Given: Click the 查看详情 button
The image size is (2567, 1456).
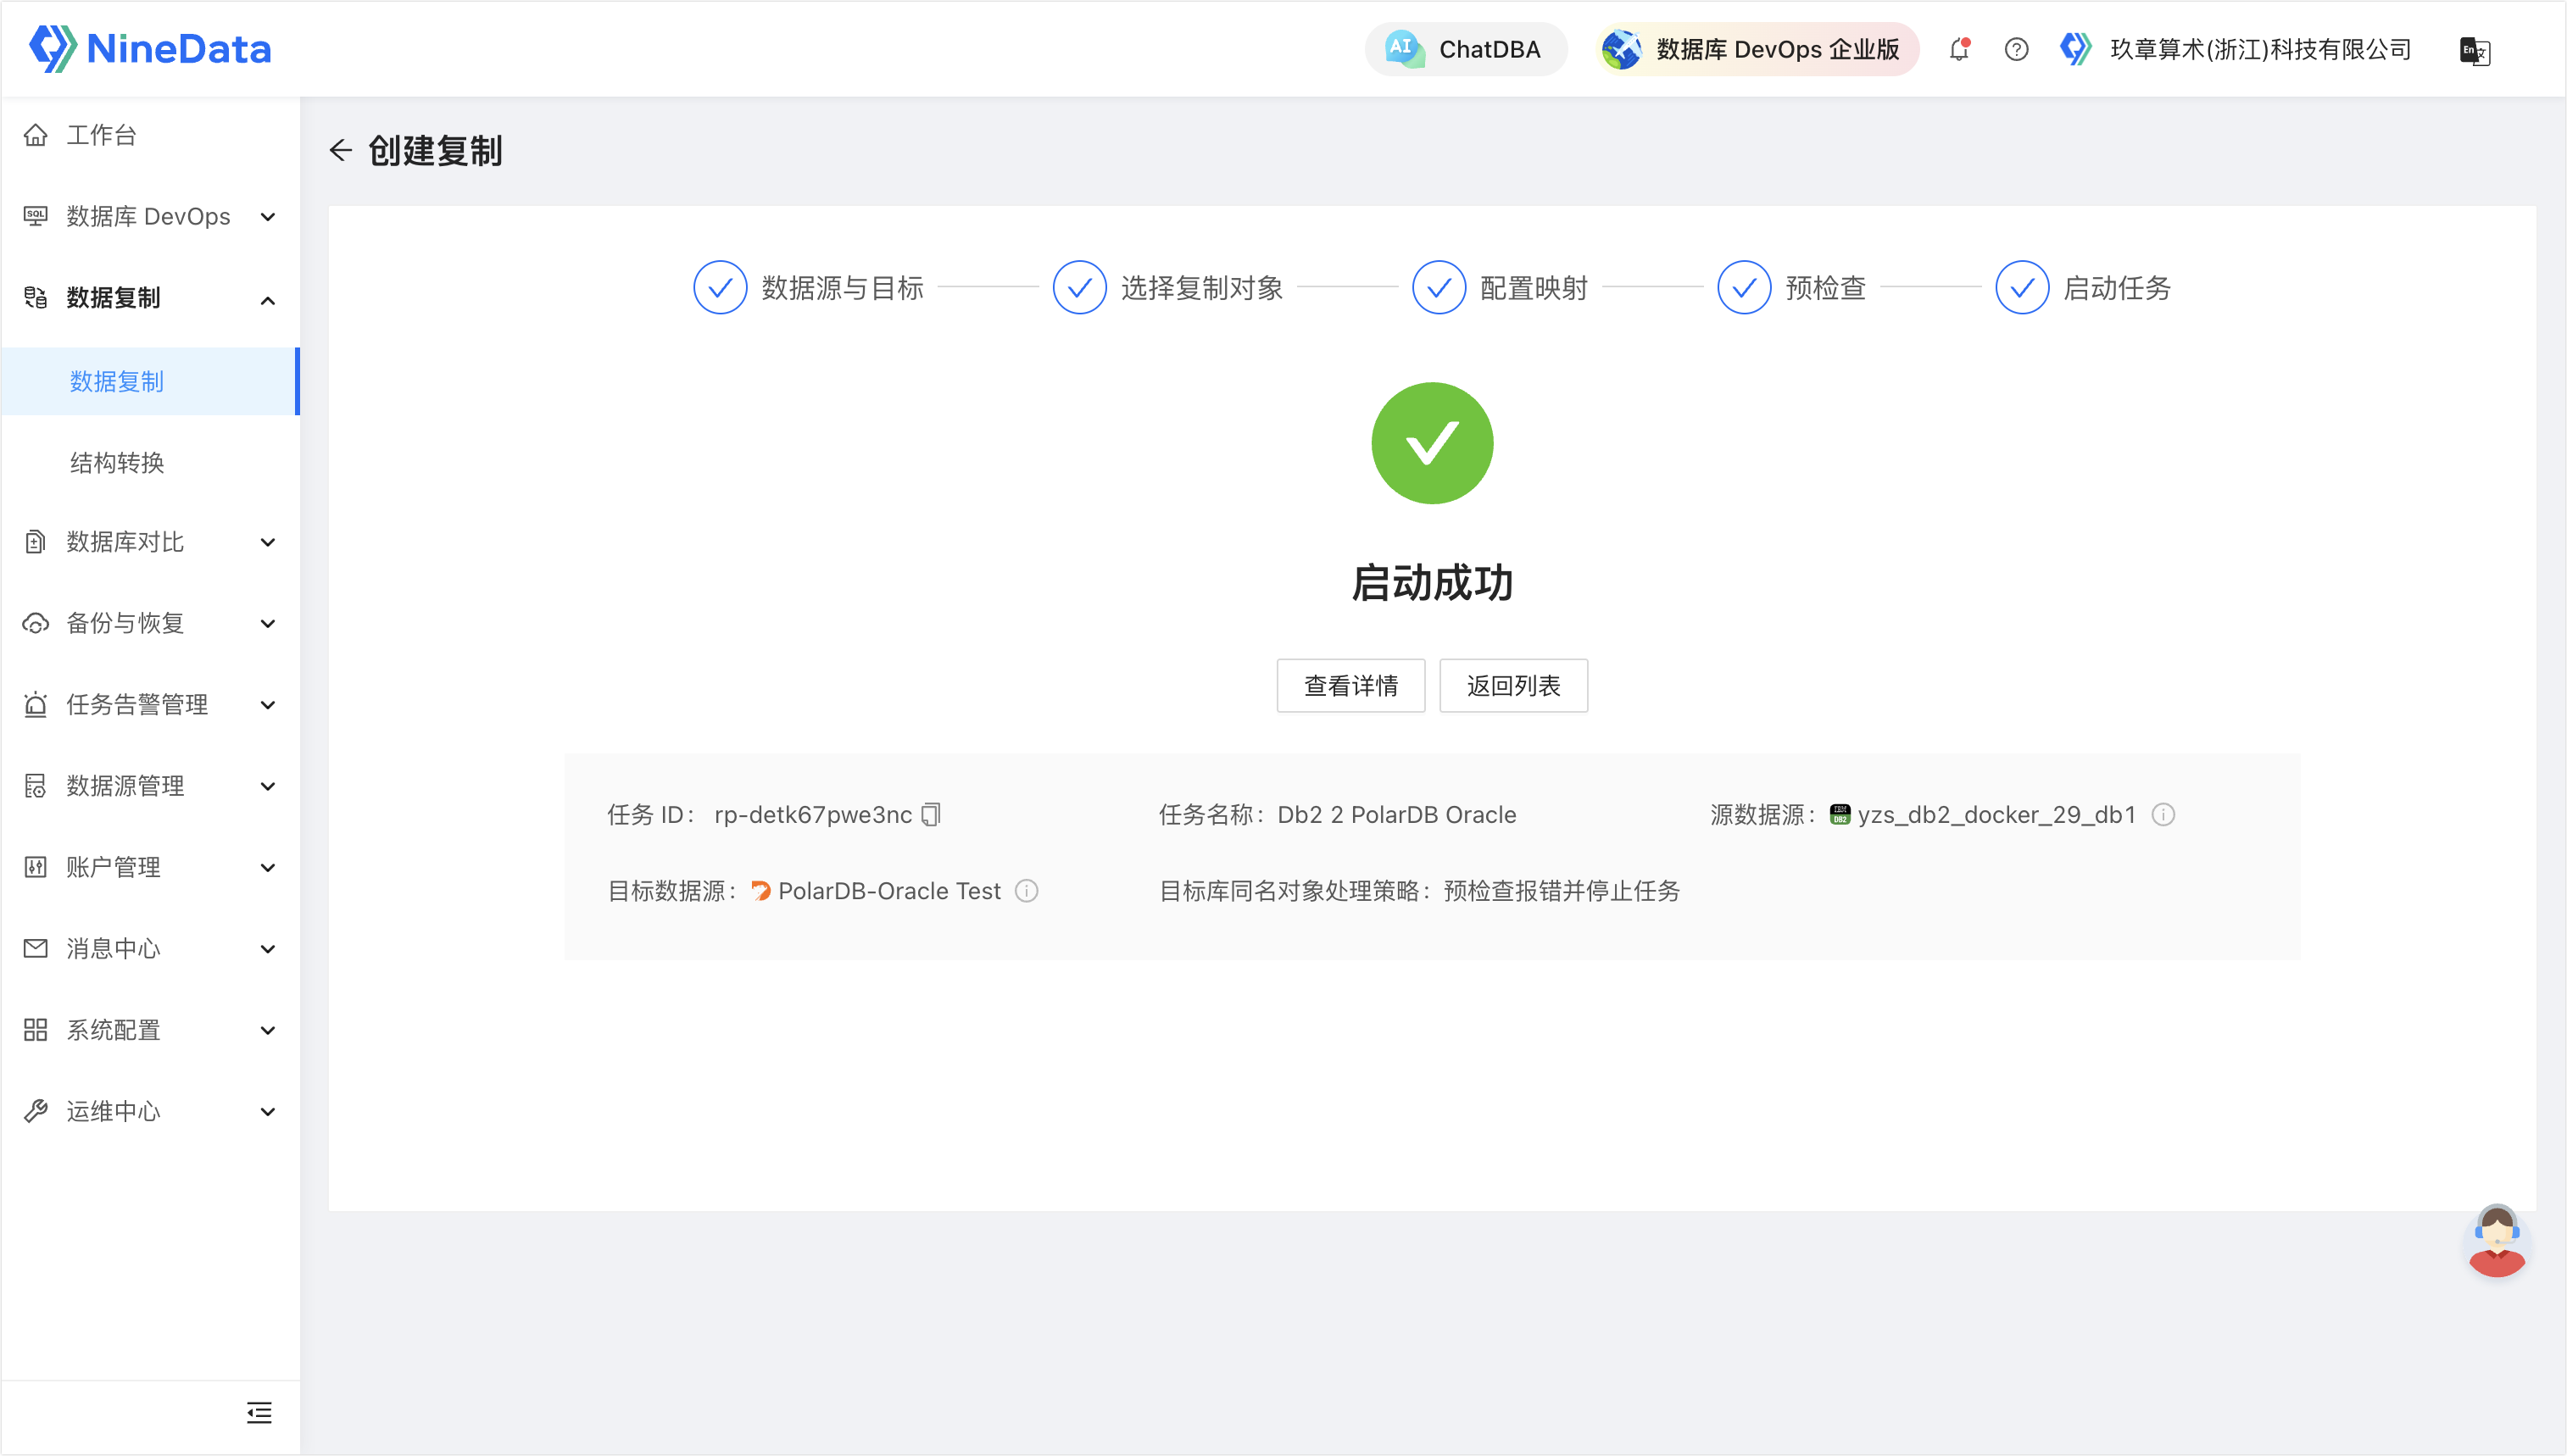Looking at the screenshot, I should [1350, 686].
